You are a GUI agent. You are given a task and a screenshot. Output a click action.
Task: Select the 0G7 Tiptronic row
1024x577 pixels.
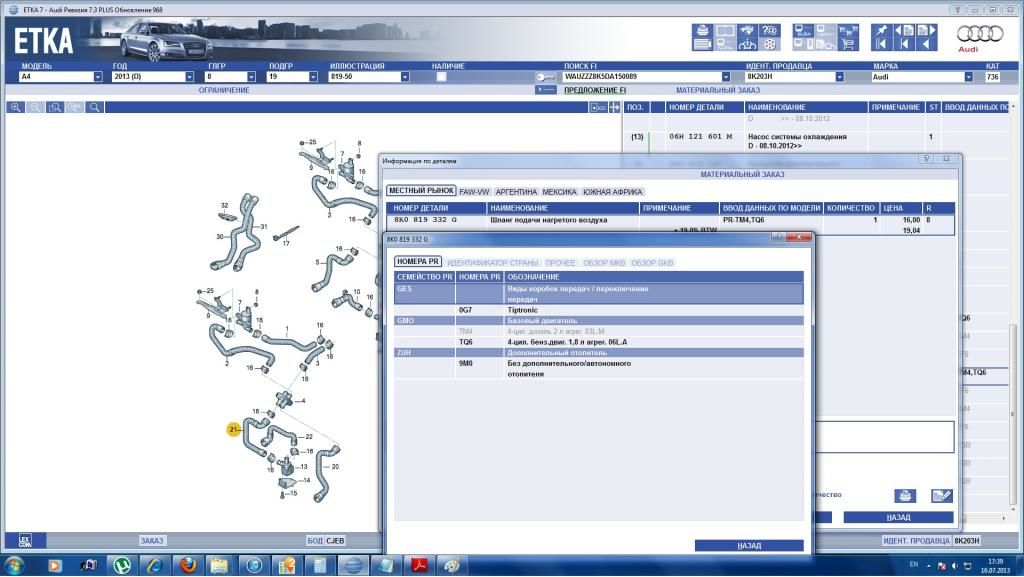pyautogui.click(x=599, y=310)
